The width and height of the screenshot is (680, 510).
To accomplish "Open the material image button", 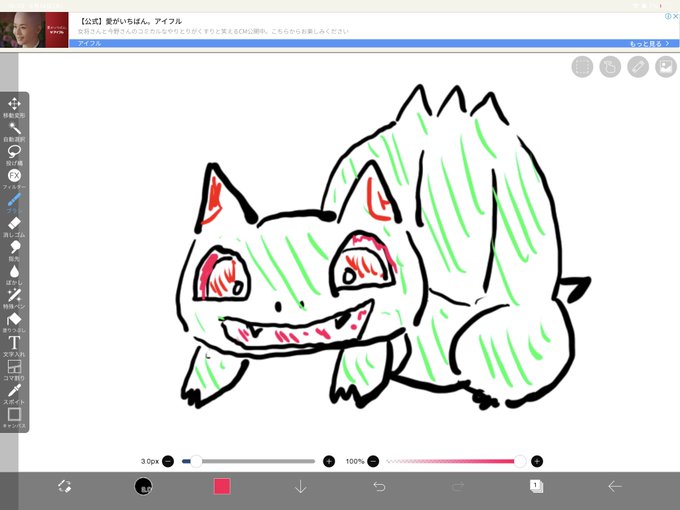I will tap(666, 67).
